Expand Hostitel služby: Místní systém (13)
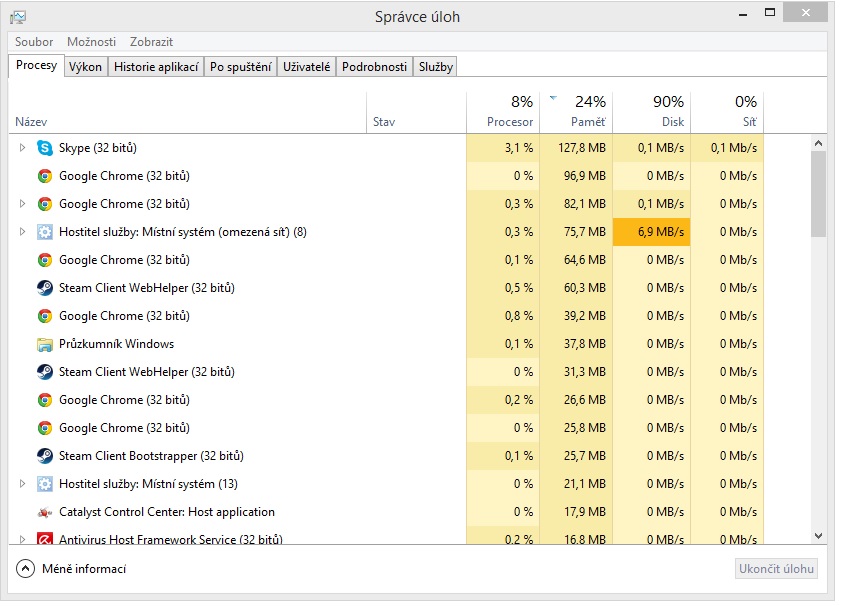 (x=22, y=484)
